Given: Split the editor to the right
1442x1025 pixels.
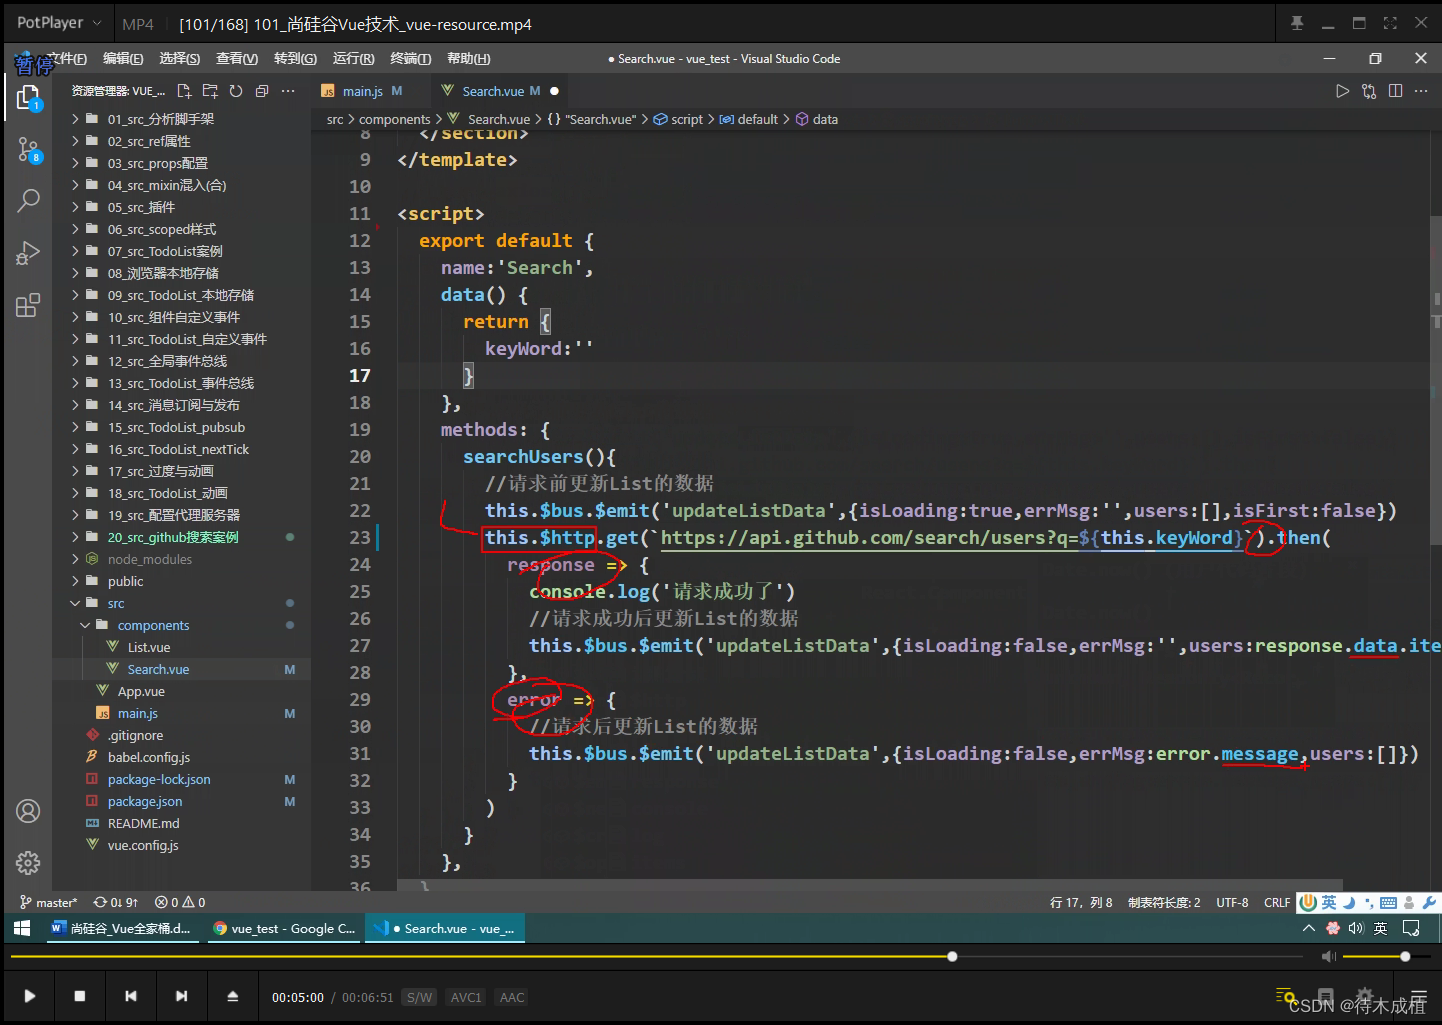Looking at the screenshot, I should (x=1395, y=91).
